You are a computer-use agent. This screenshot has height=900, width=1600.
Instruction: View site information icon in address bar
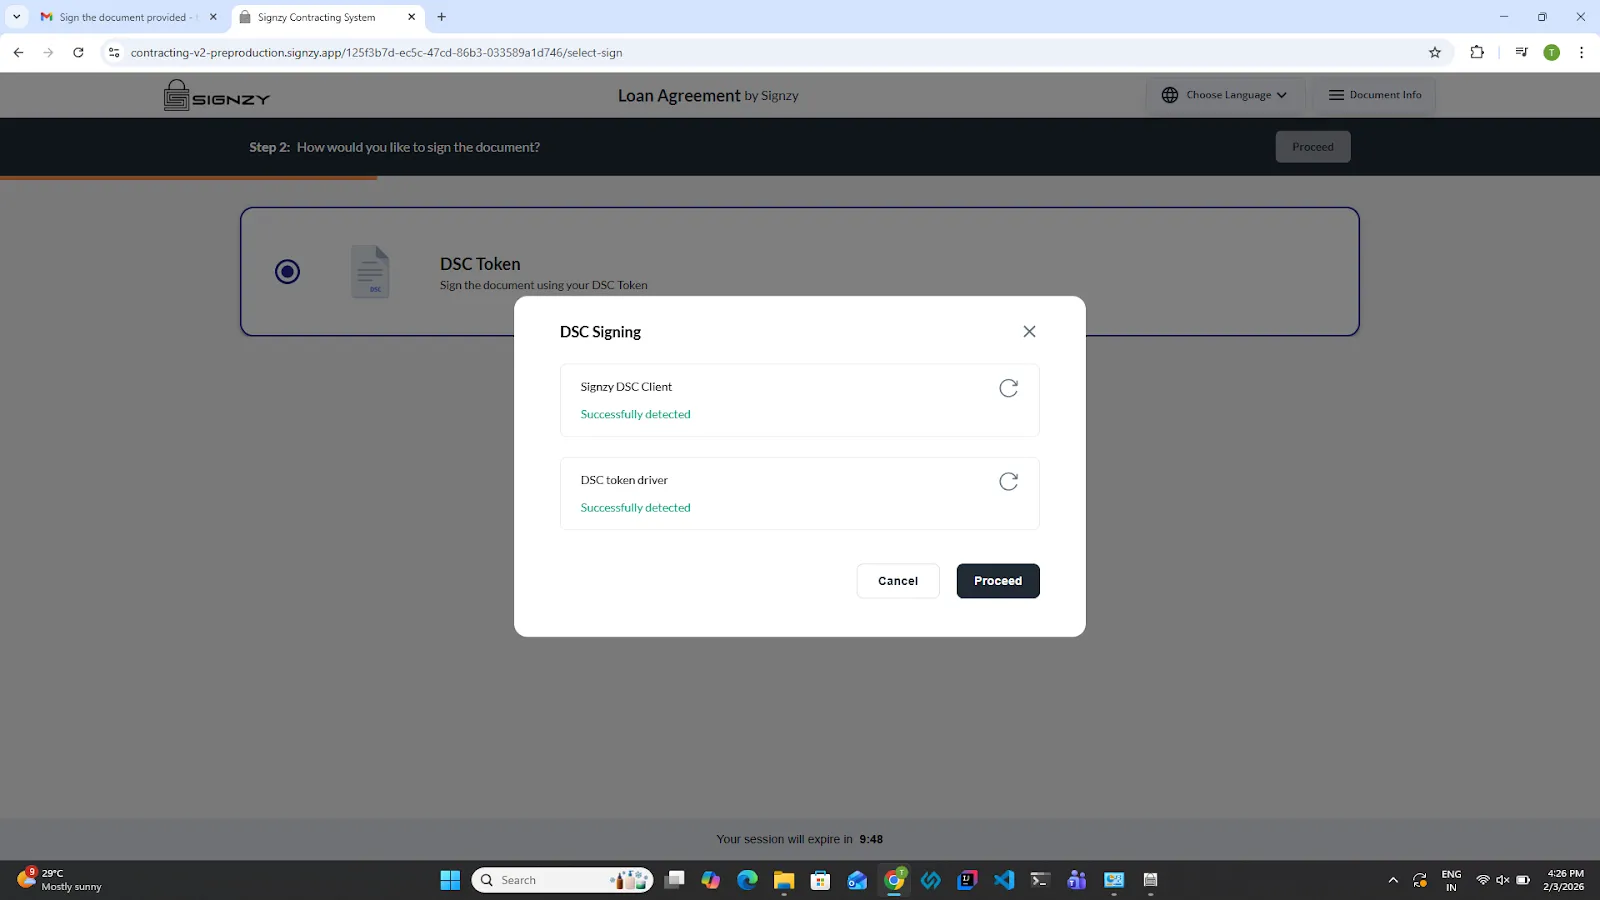pyautogui.click(x=114, y=53)
